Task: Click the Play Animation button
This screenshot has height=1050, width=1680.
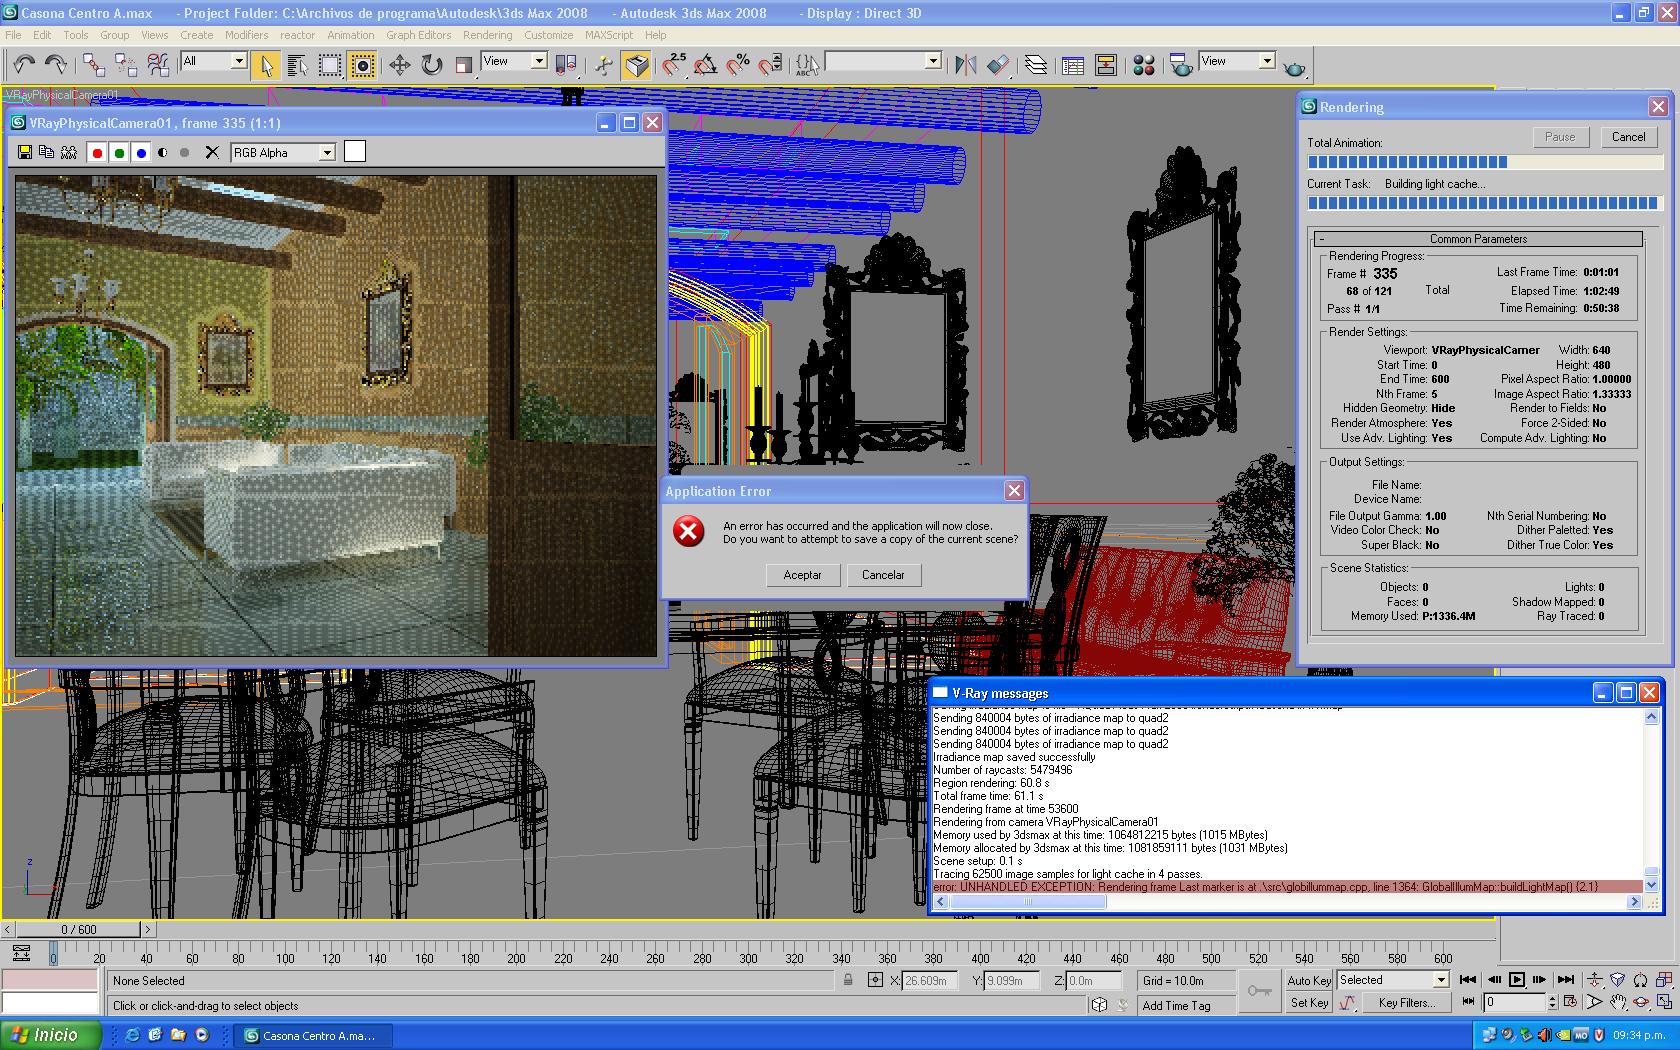Action: coord(1516,980)
